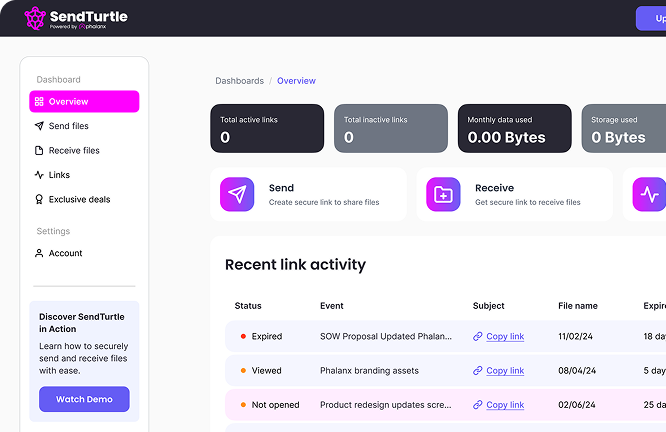Select the Links activity icon in sidebar
The height and width of the screenshot is (432, 666).
click(39, 175)
